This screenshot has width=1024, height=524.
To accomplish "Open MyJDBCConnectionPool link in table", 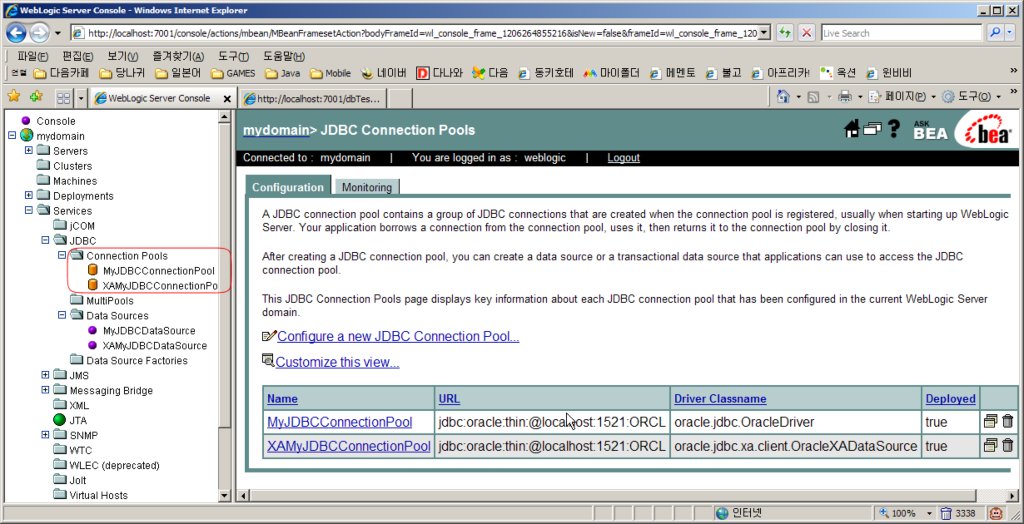I will click(340, 422).
